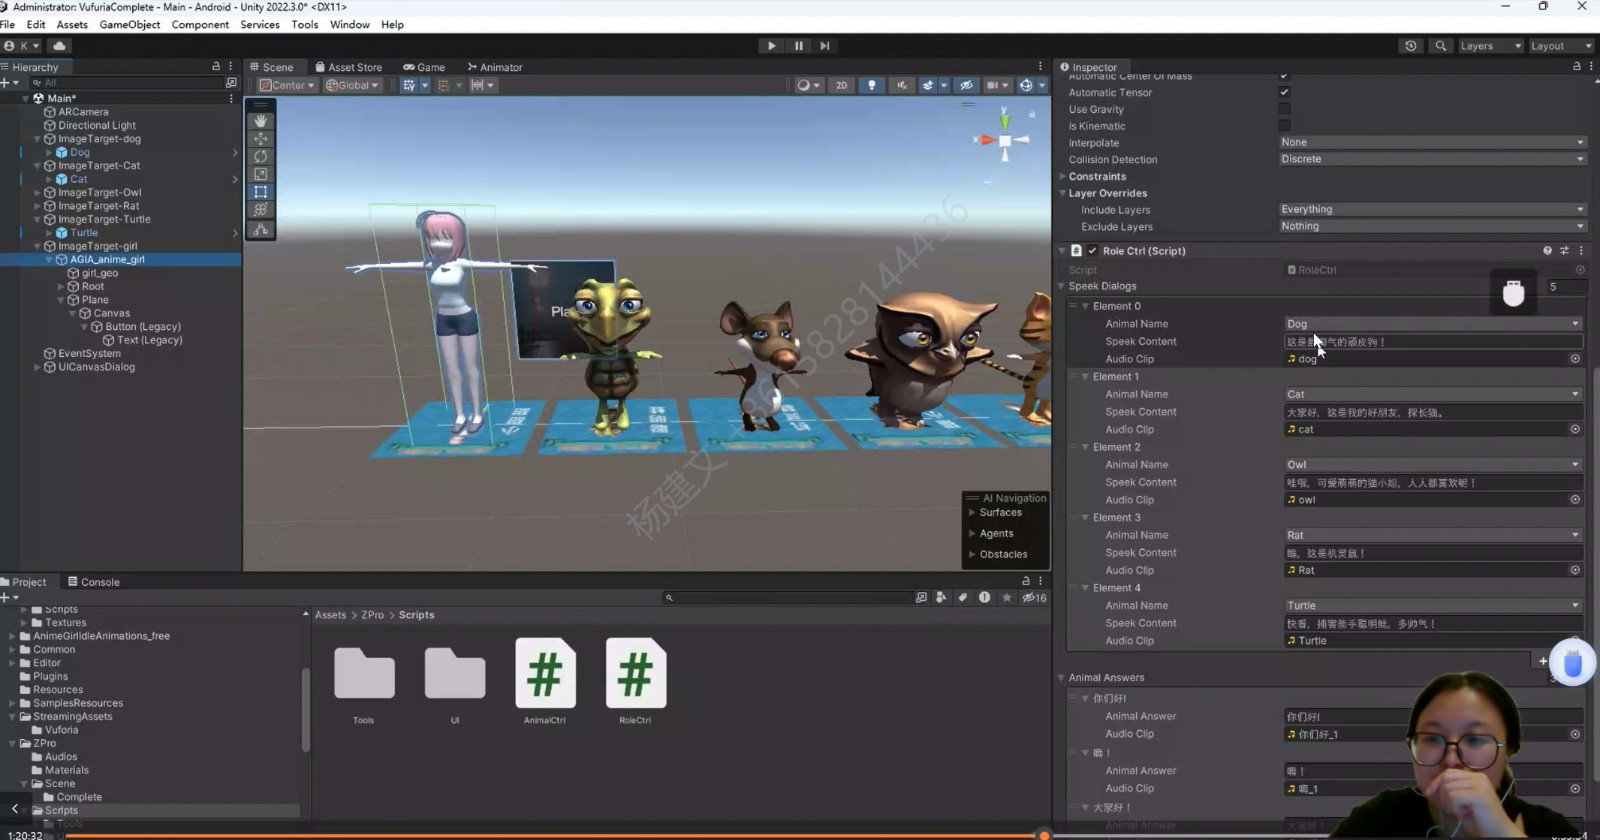Expand ImageTarget-Owl in Hierarchy
This screenshot has width=1600, height=840.
(x=38, y=193)
